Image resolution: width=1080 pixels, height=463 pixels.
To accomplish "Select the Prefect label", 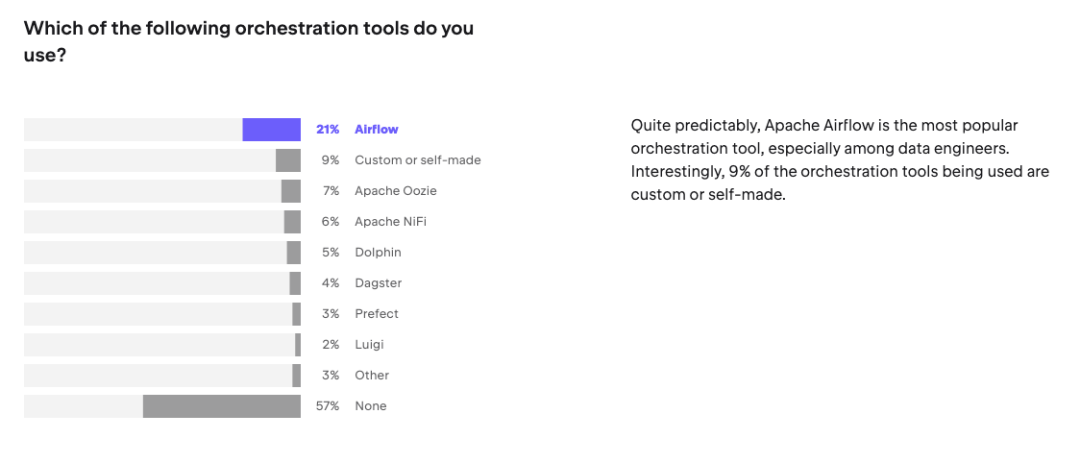I will [x=376, y=314].
